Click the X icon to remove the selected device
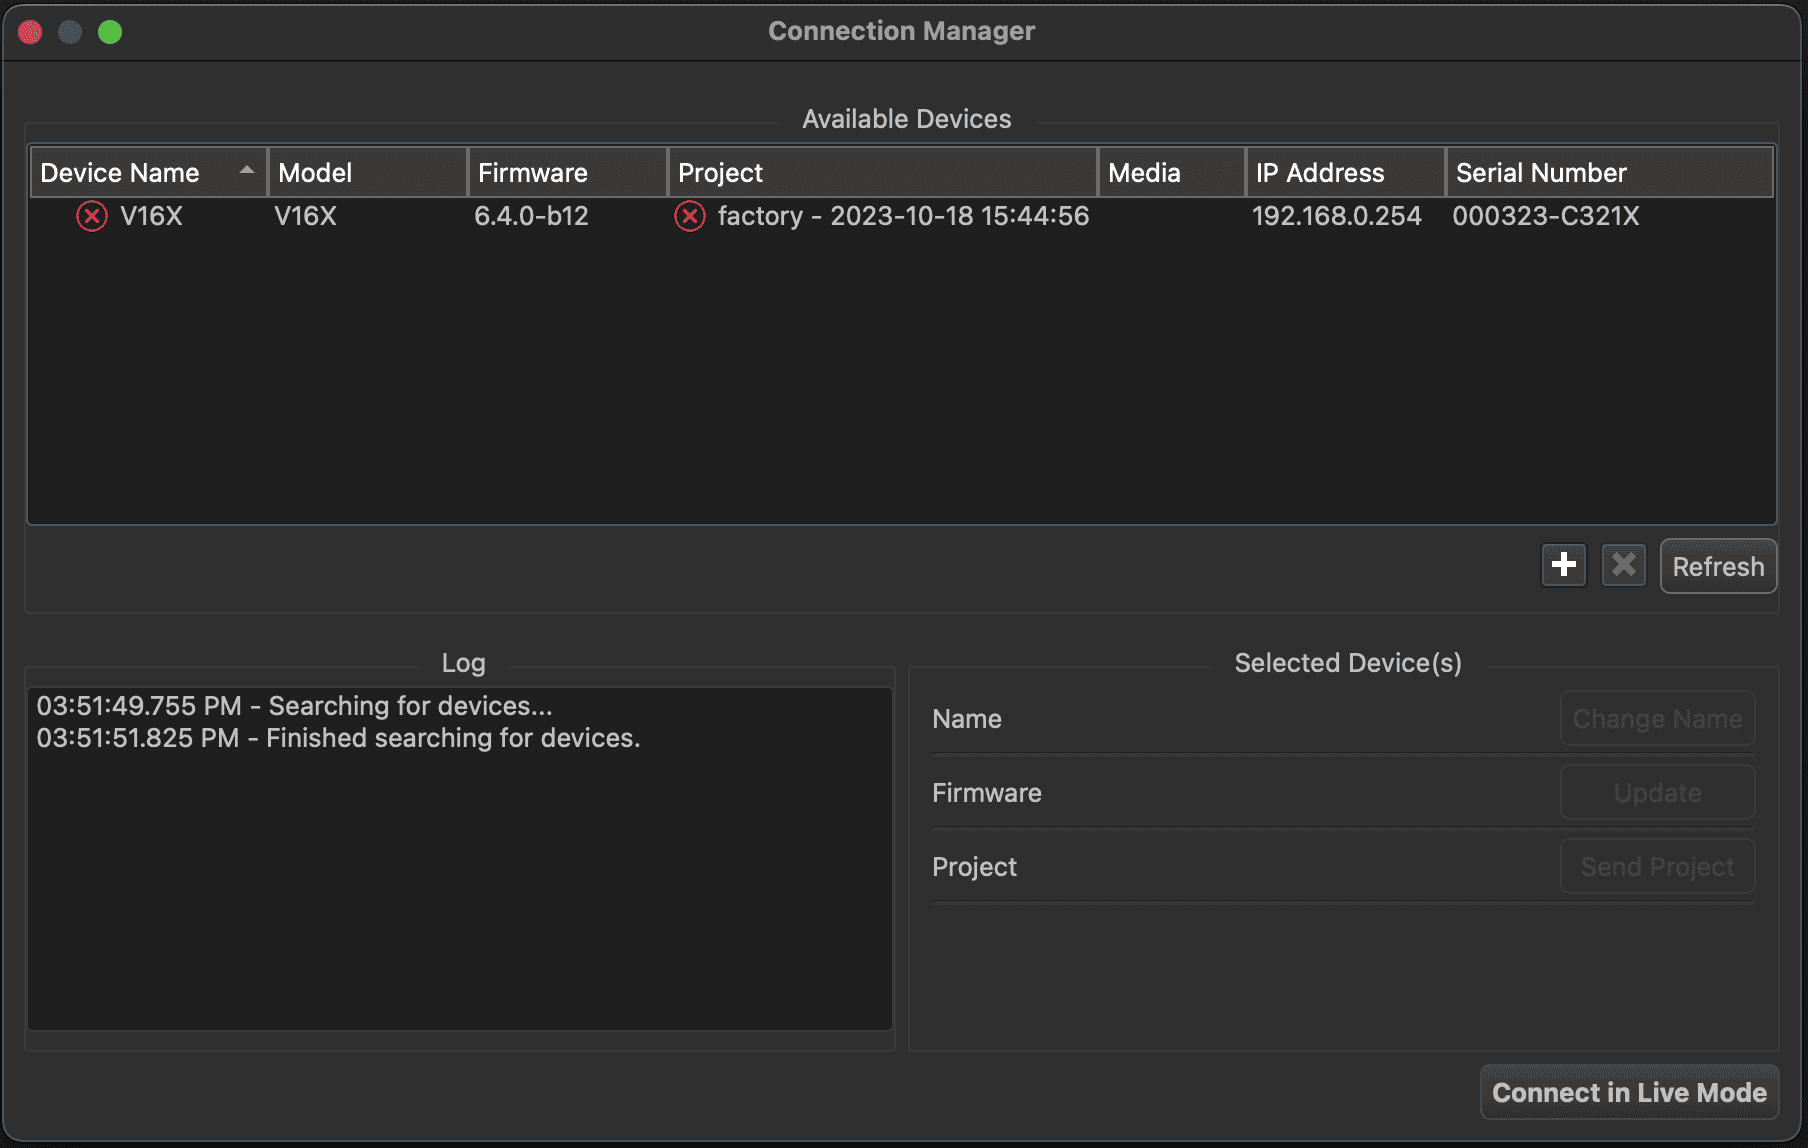1808x1148 pixels. 1623,565
